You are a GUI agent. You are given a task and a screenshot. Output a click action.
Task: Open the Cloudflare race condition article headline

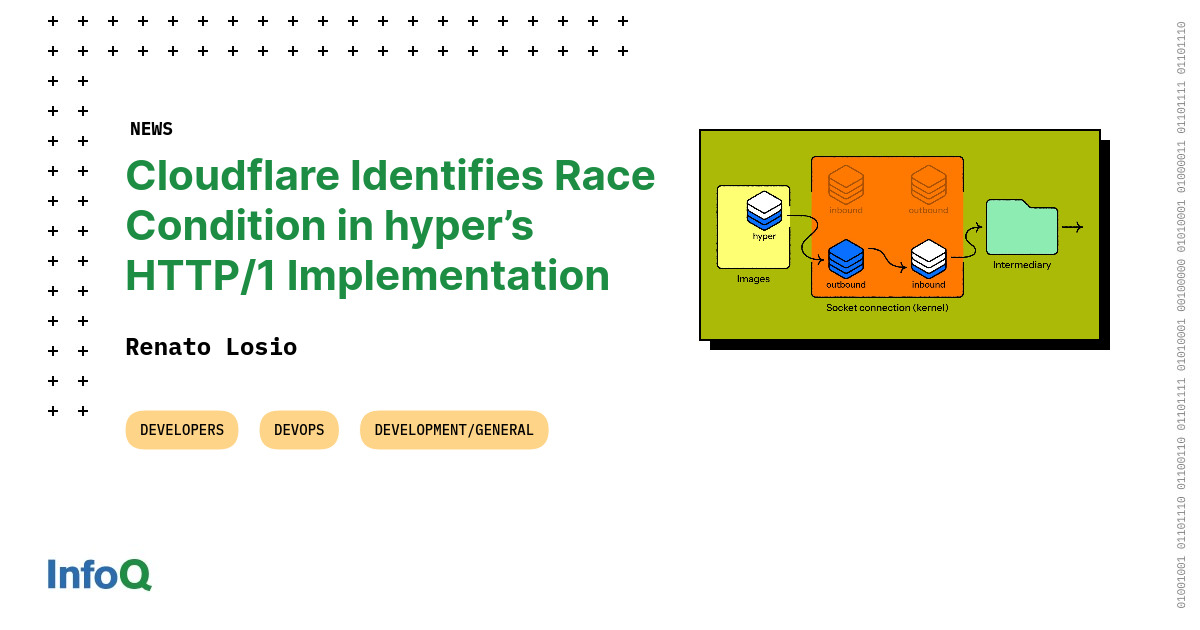(390, 226)
